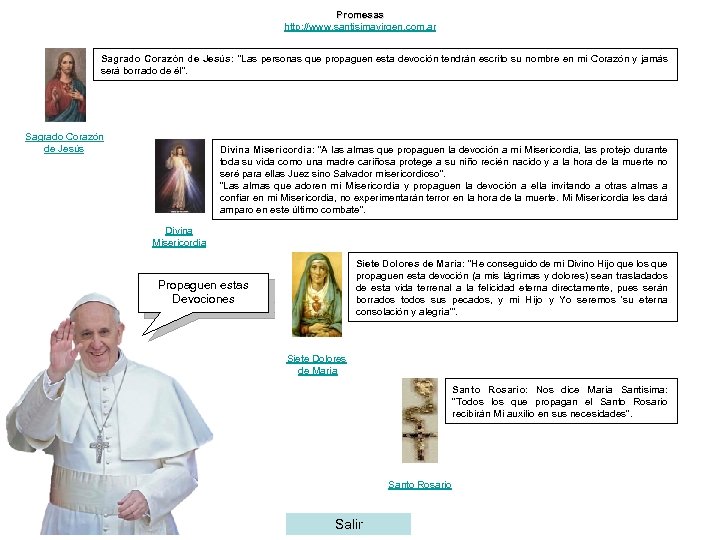Click the Divina Misericordia promise text box
The height and width of the screenshot is (540, 720).
[444, 180]
